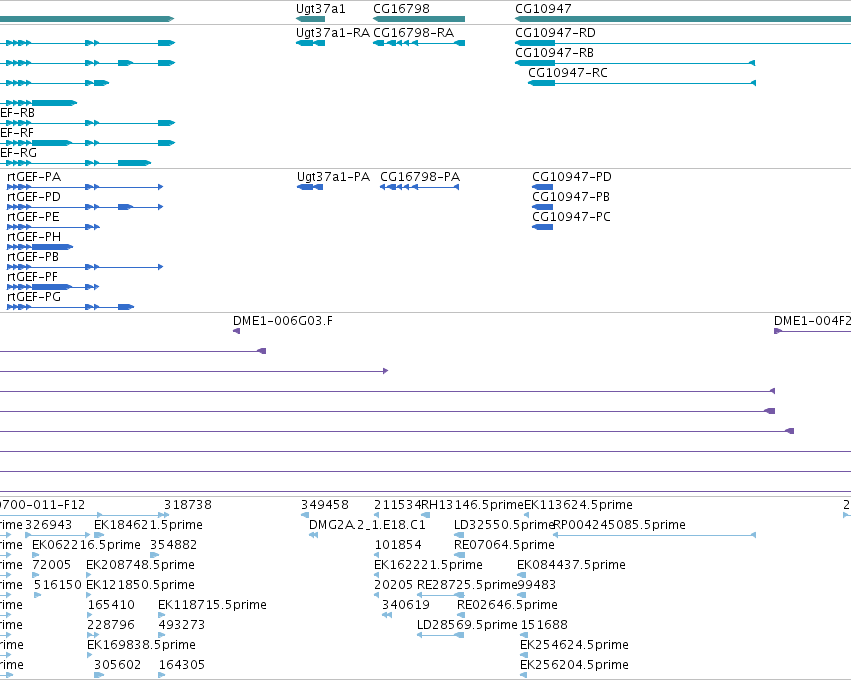Select the 20205 feature label
851x680 pixels.
[x=393, y=585]
